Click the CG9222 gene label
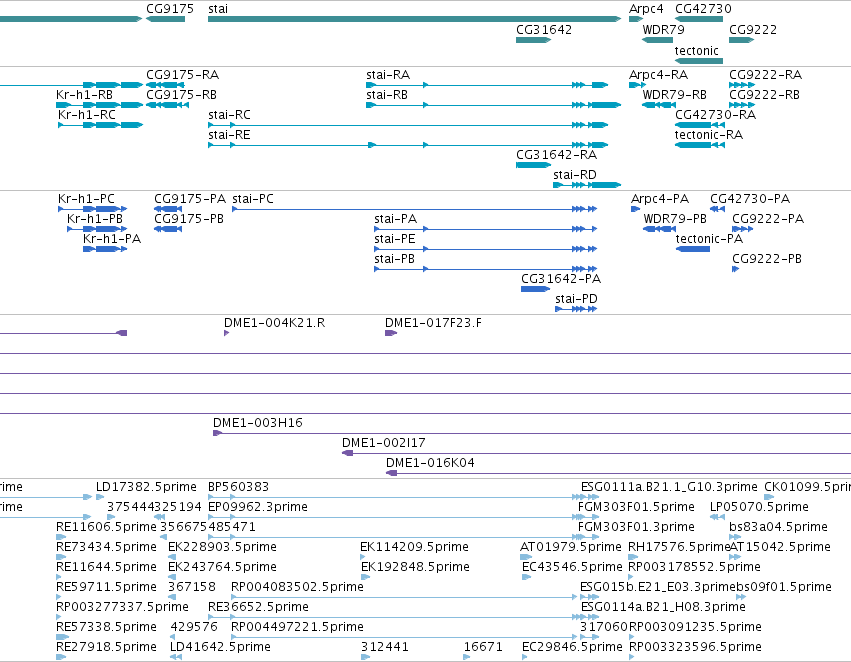The height and width of the screenshot is (662, 851). [753, 30]
